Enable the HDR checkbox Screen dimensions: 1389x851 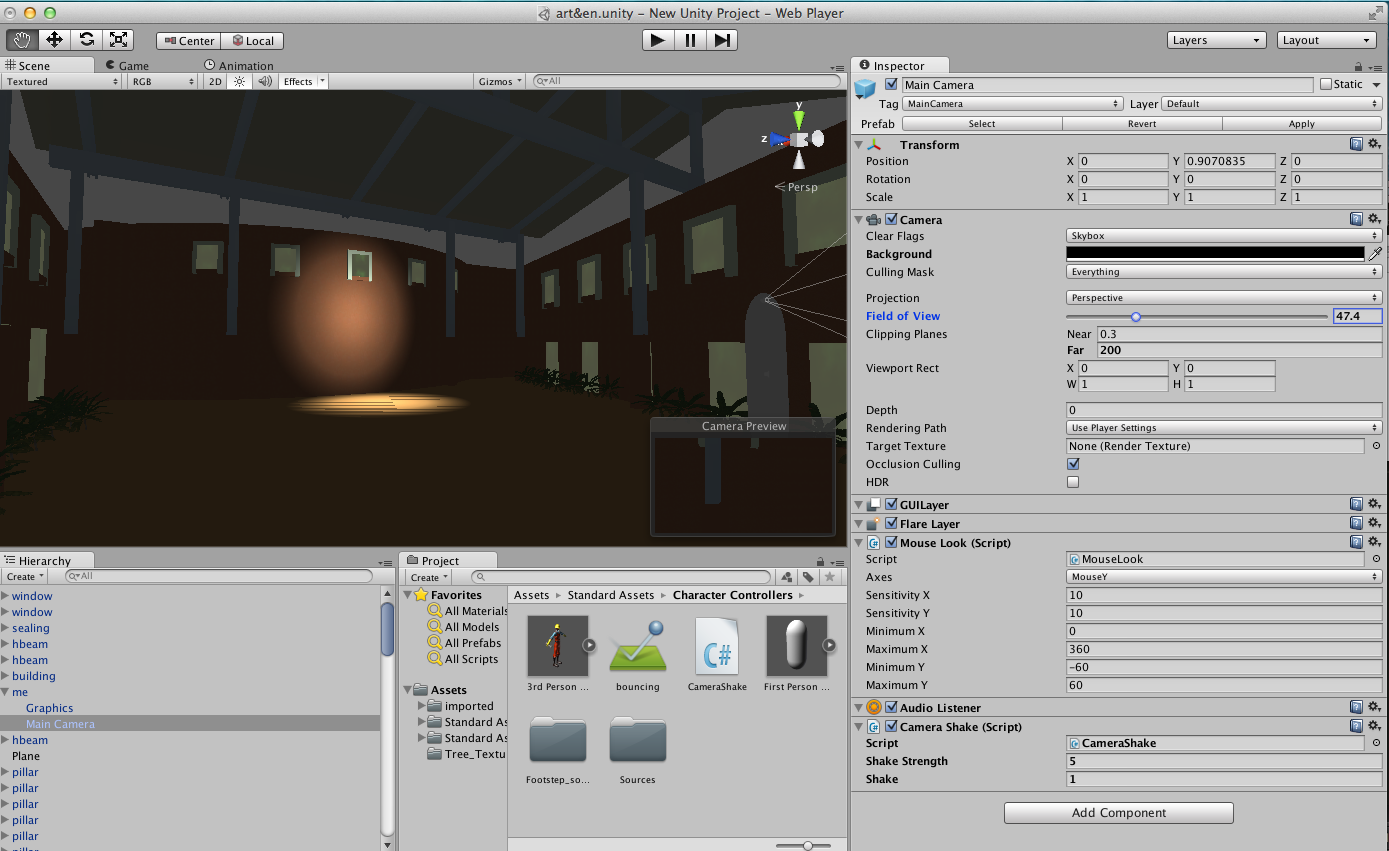(x=1073, y=482)
